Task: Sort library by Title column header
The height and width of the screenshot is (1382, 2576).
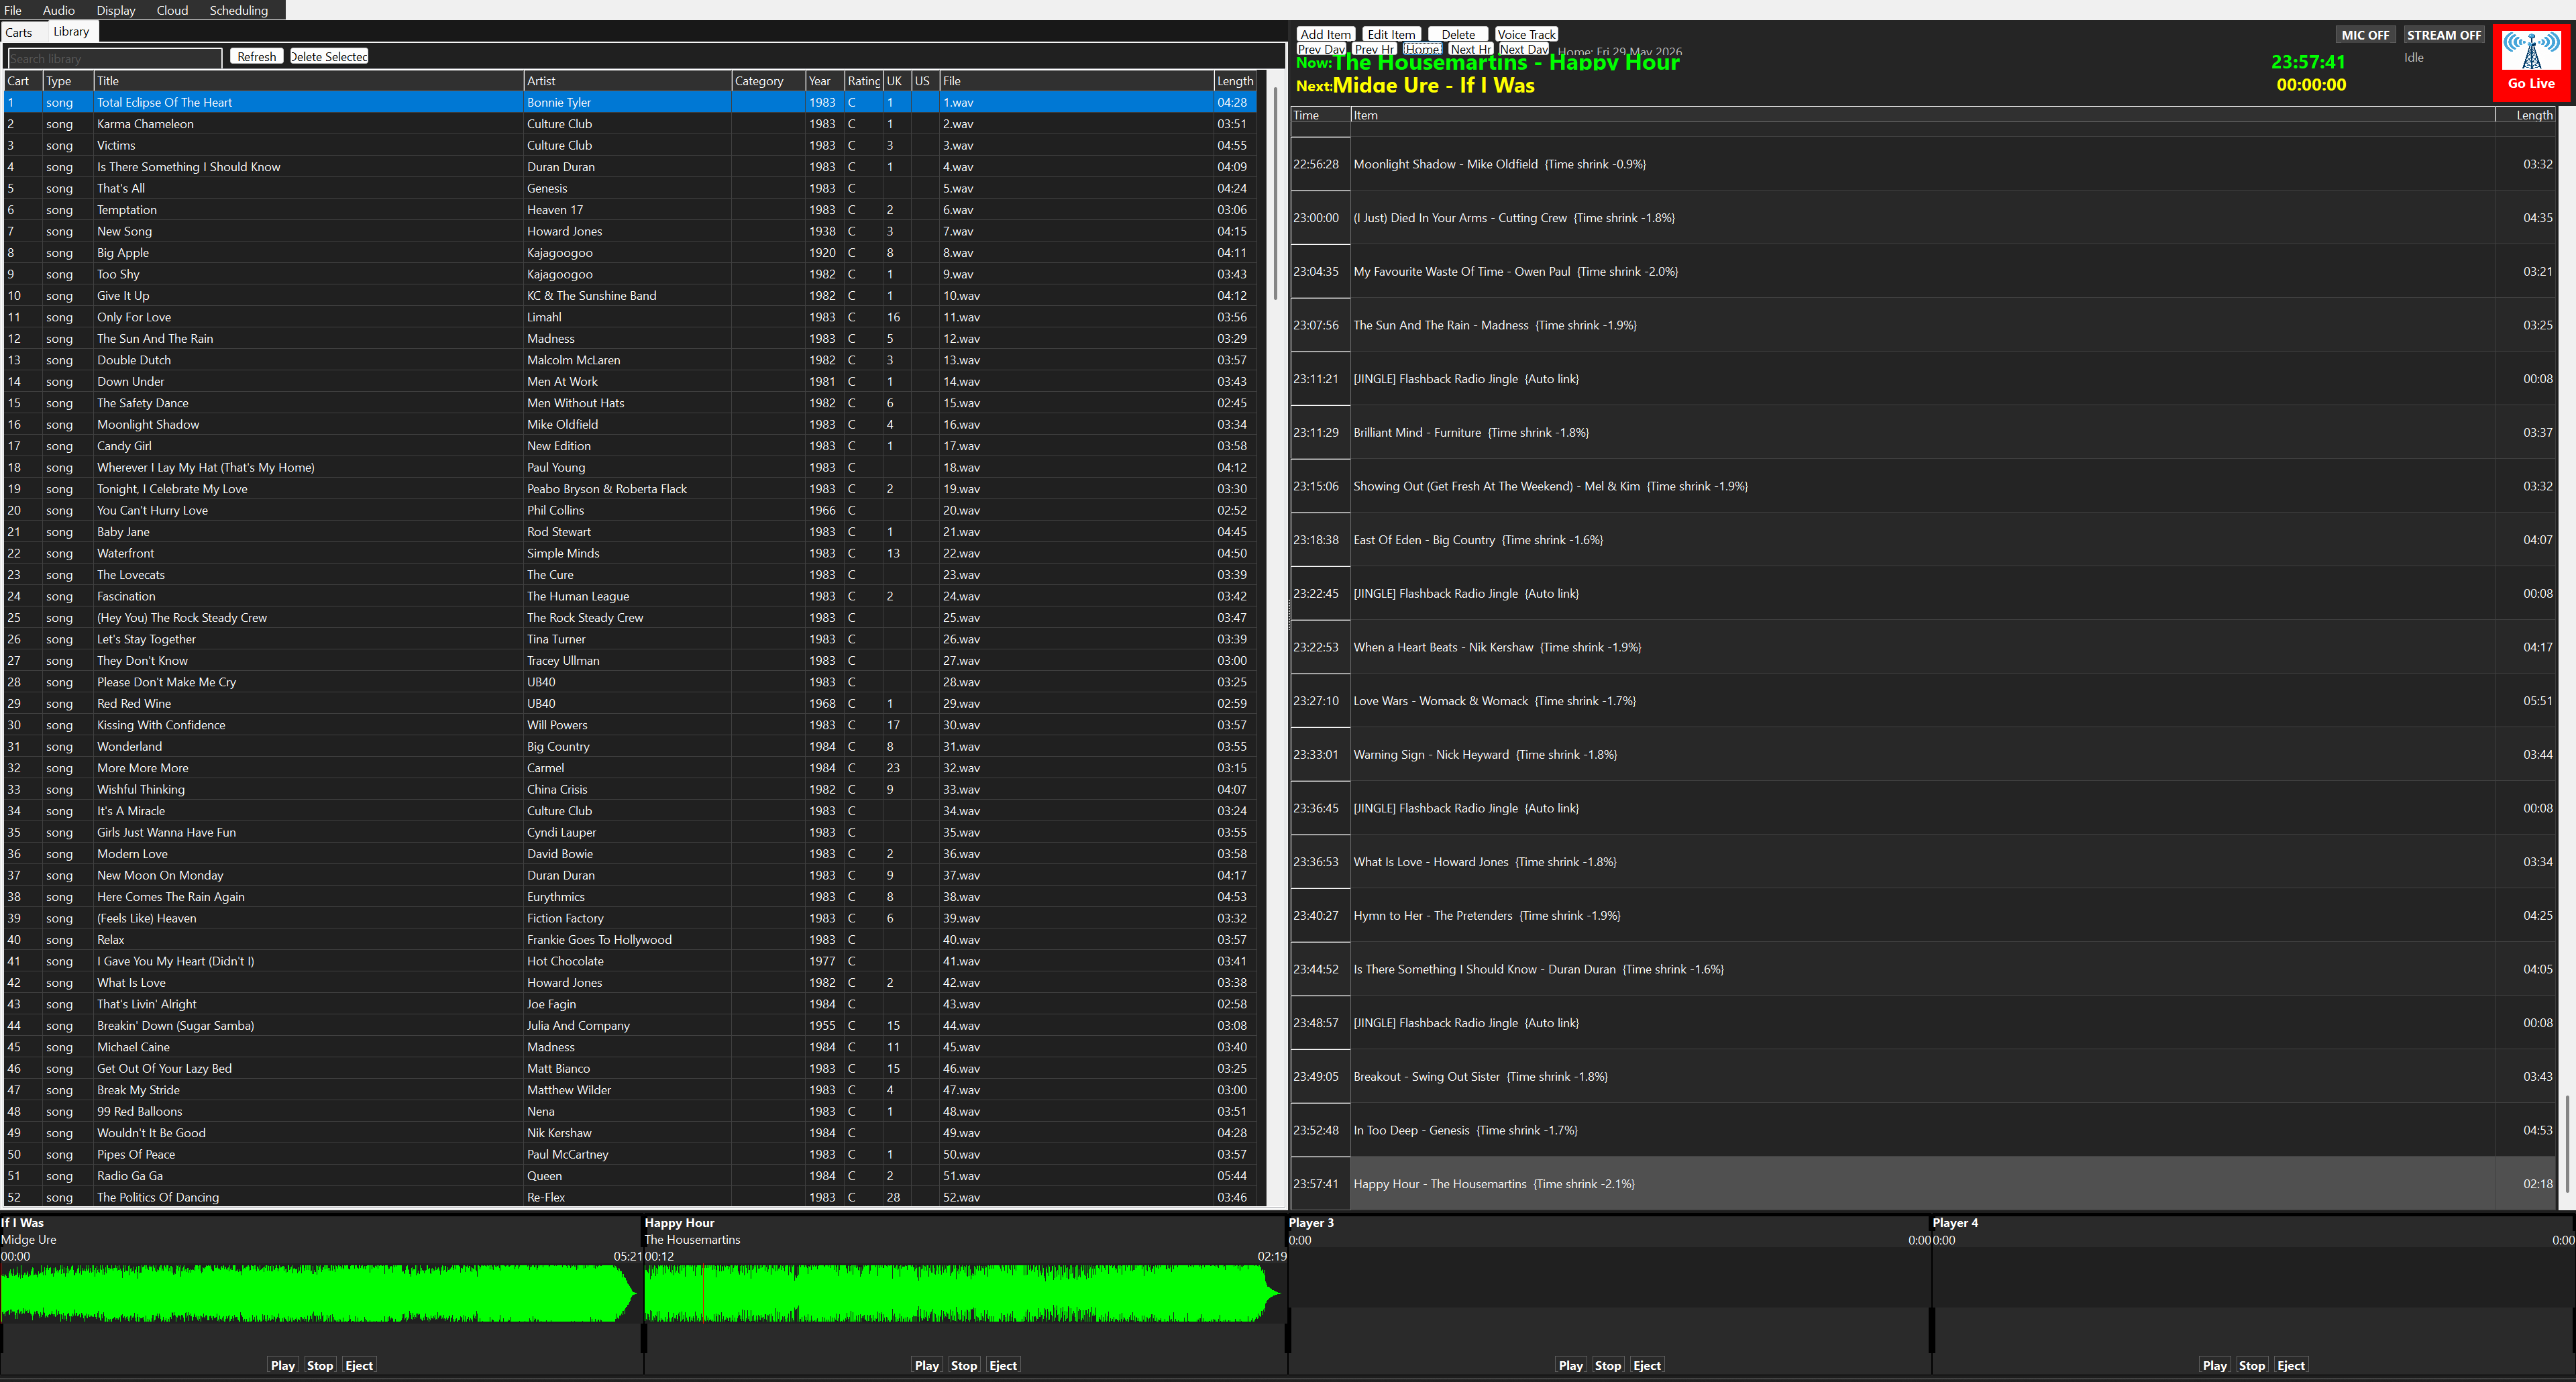Action: coord(308,81)
